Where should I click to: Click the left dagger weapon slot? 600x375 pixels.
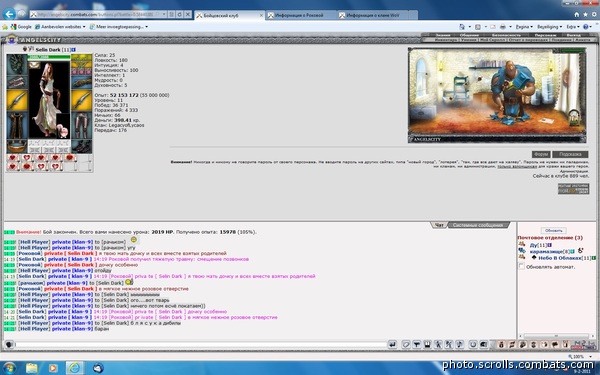[x=17, y=101]
